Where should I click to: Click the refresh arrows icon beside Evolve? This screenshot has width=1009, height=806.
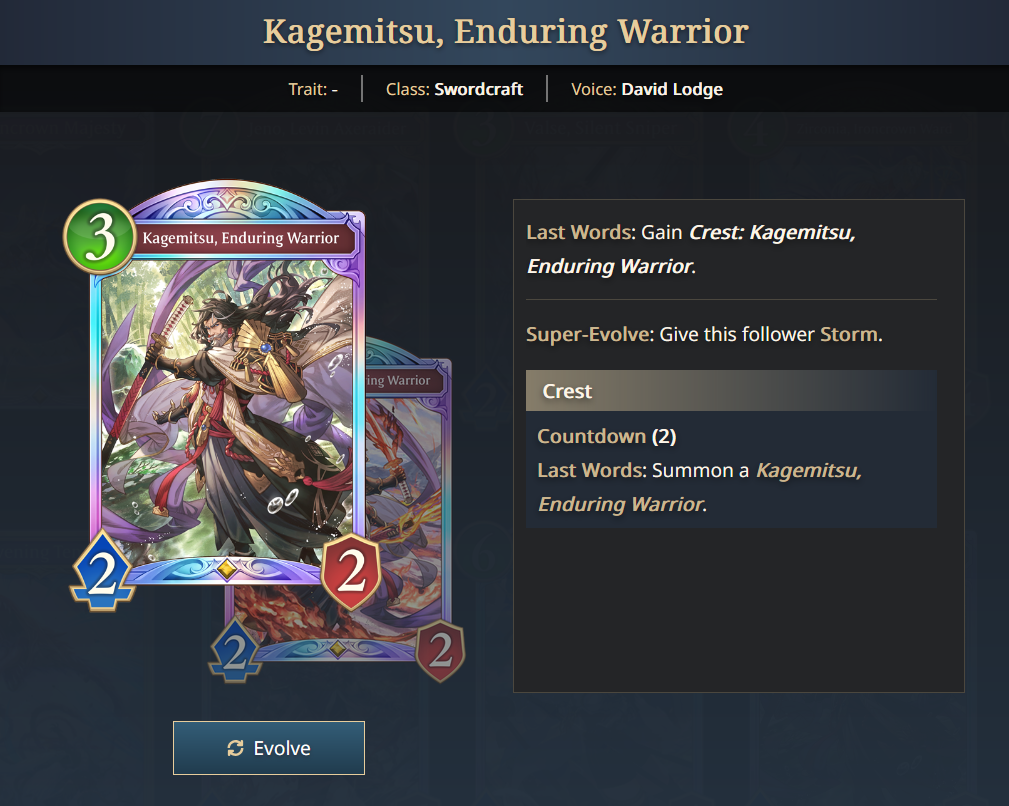[236, 748]
